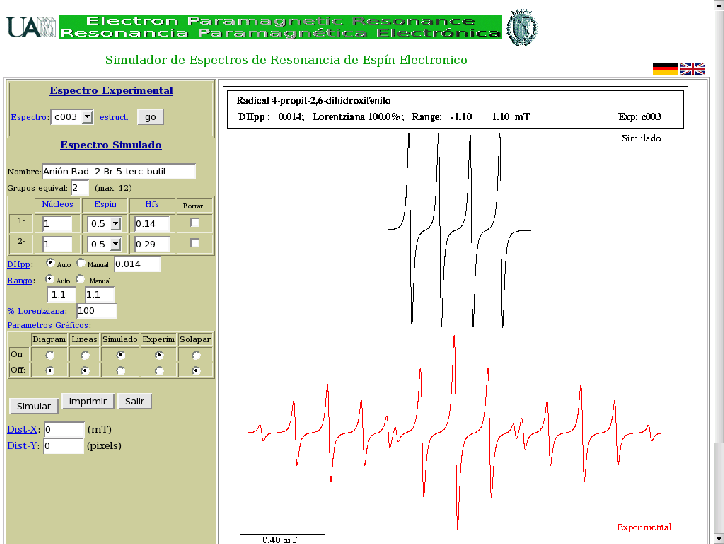This screenshot has height=544, width=724.
Task: Click the Simulador de Espectros heading
Action: pos(286,60)
